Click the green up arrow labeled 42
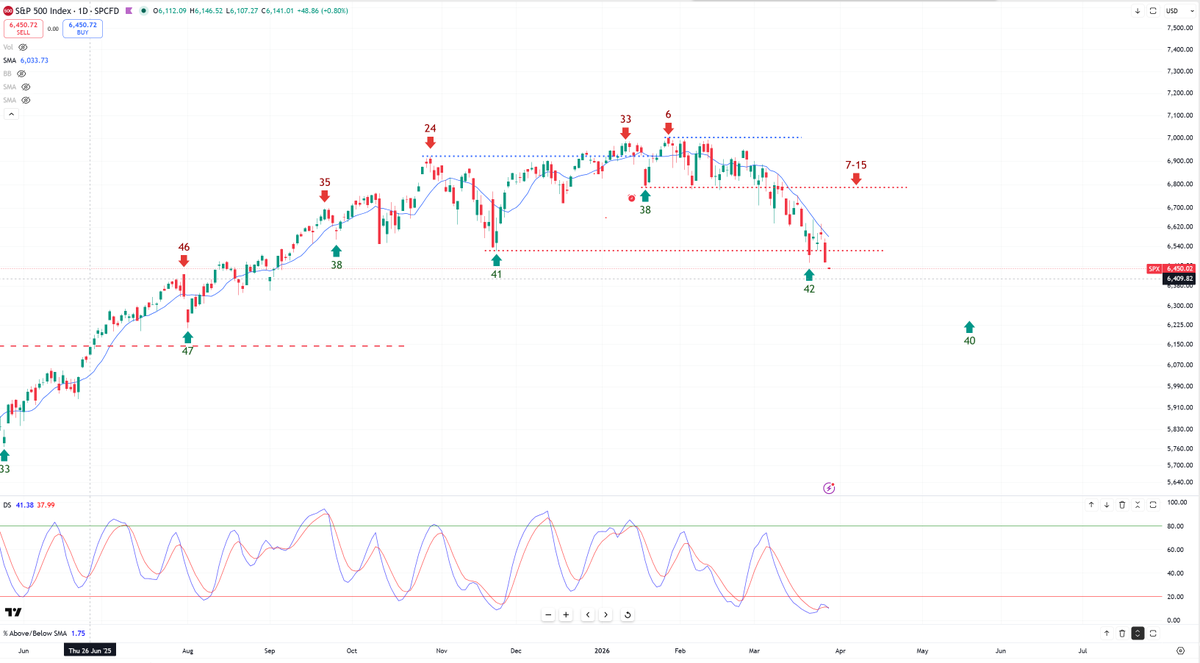Screen dimensions: 1200x663 point(809,274)
